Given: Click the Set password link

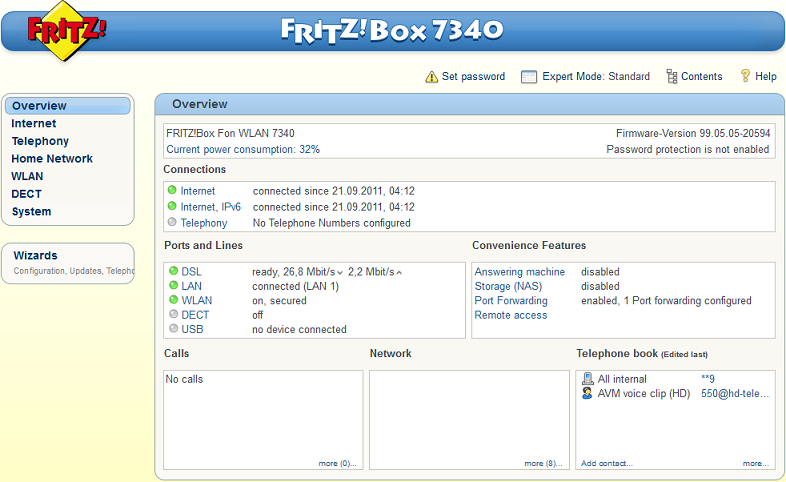Looking at the screenshot, I should point(473,77).
